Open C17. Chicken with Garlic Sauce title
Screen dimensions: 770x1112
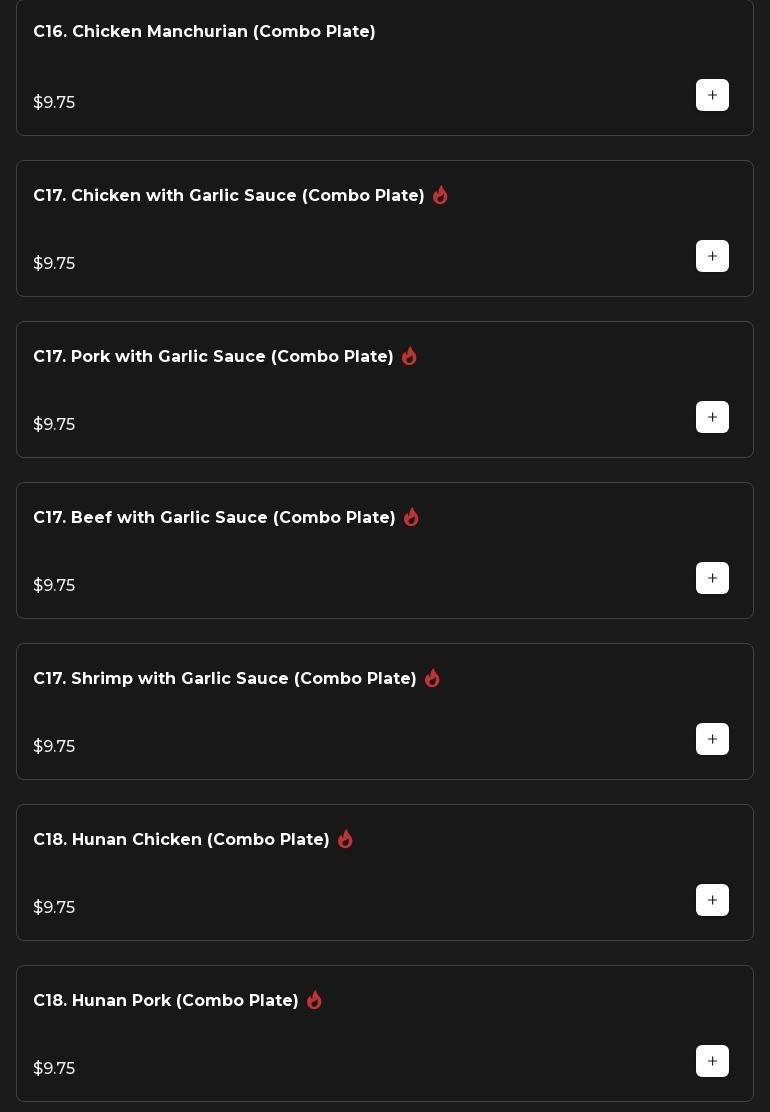click(x=229, y=196)
